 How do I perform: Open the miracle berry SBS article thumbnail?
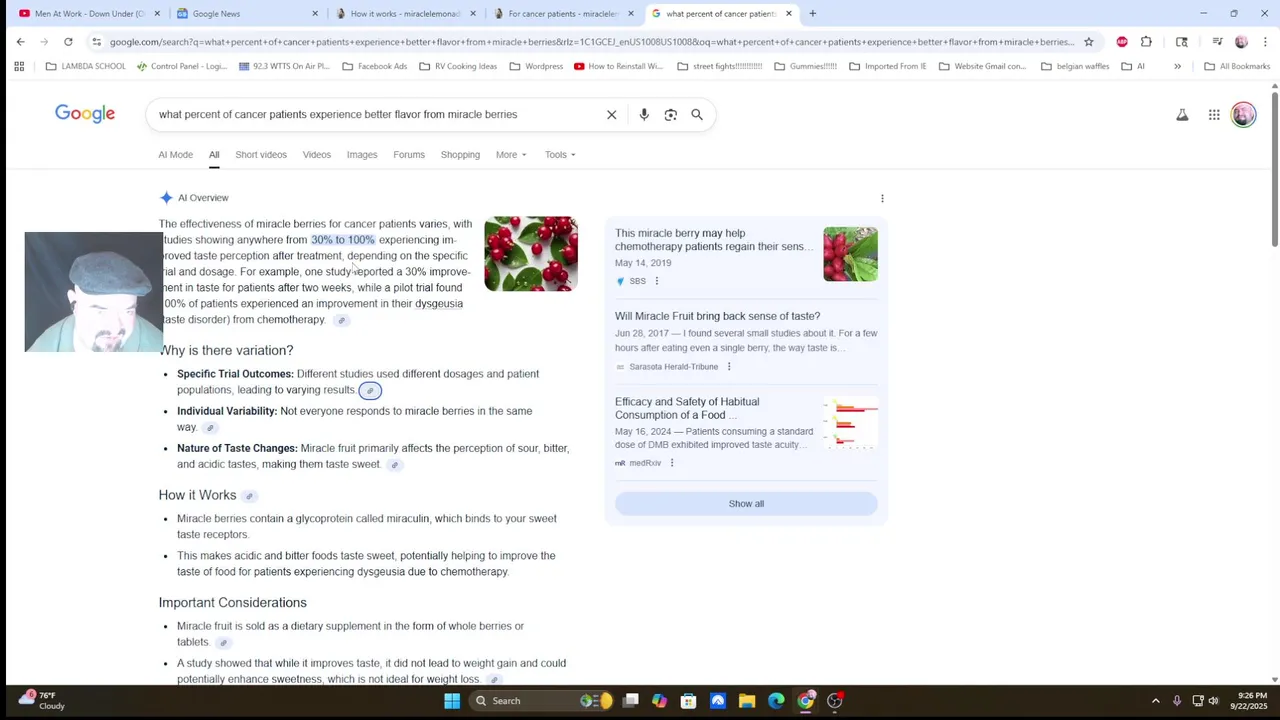tap(850, 254)
